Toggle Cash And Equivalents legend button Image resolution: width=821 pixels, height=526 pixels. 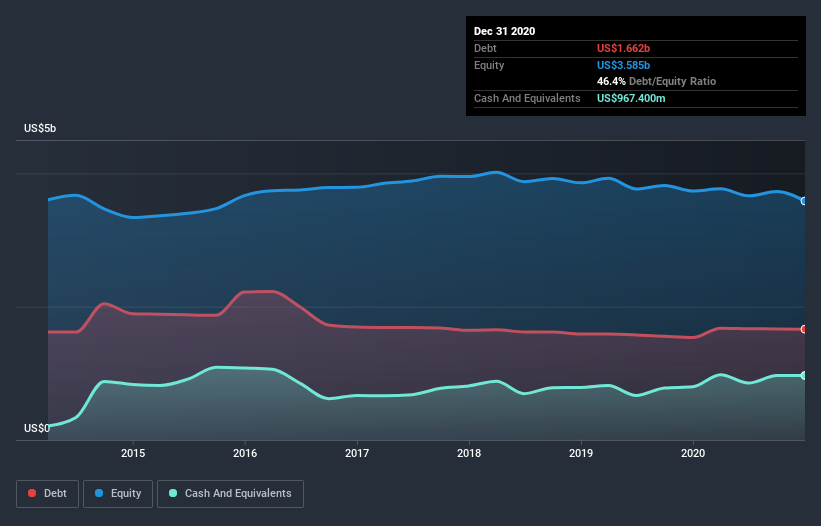(230, 494)
